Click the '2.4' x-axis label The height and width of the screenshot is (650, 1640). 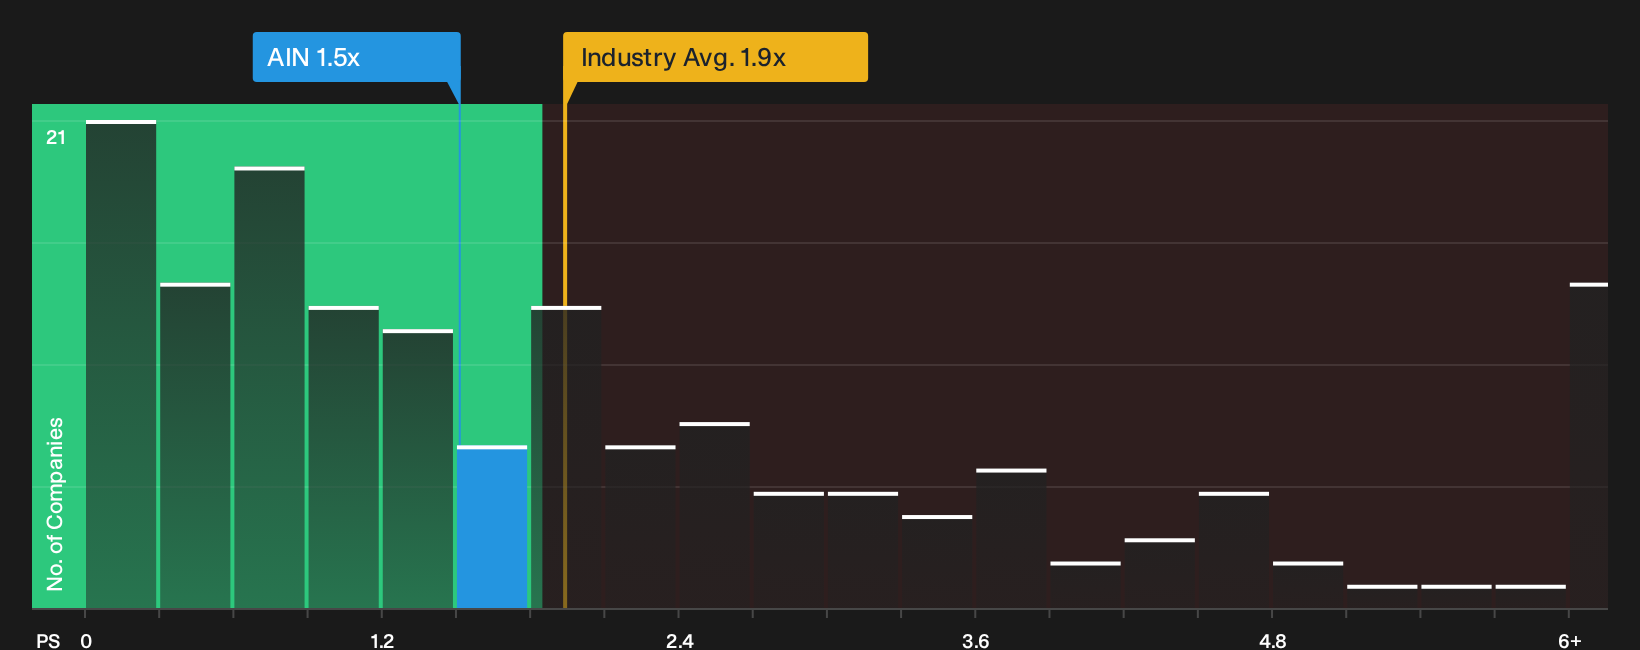tap(679, 641)
